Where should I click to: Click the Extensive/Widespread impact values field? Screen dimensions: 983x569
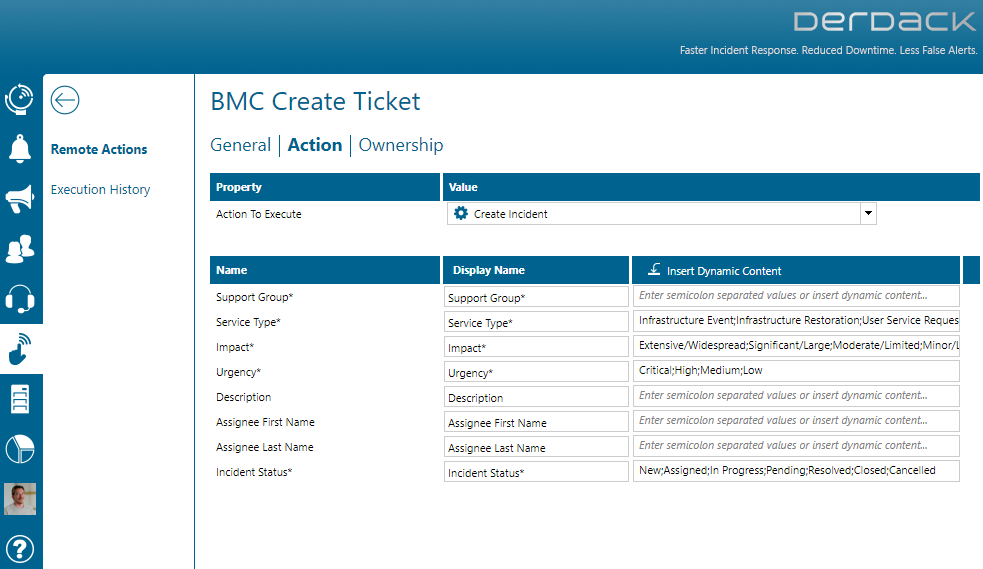(x=796, y=346)
